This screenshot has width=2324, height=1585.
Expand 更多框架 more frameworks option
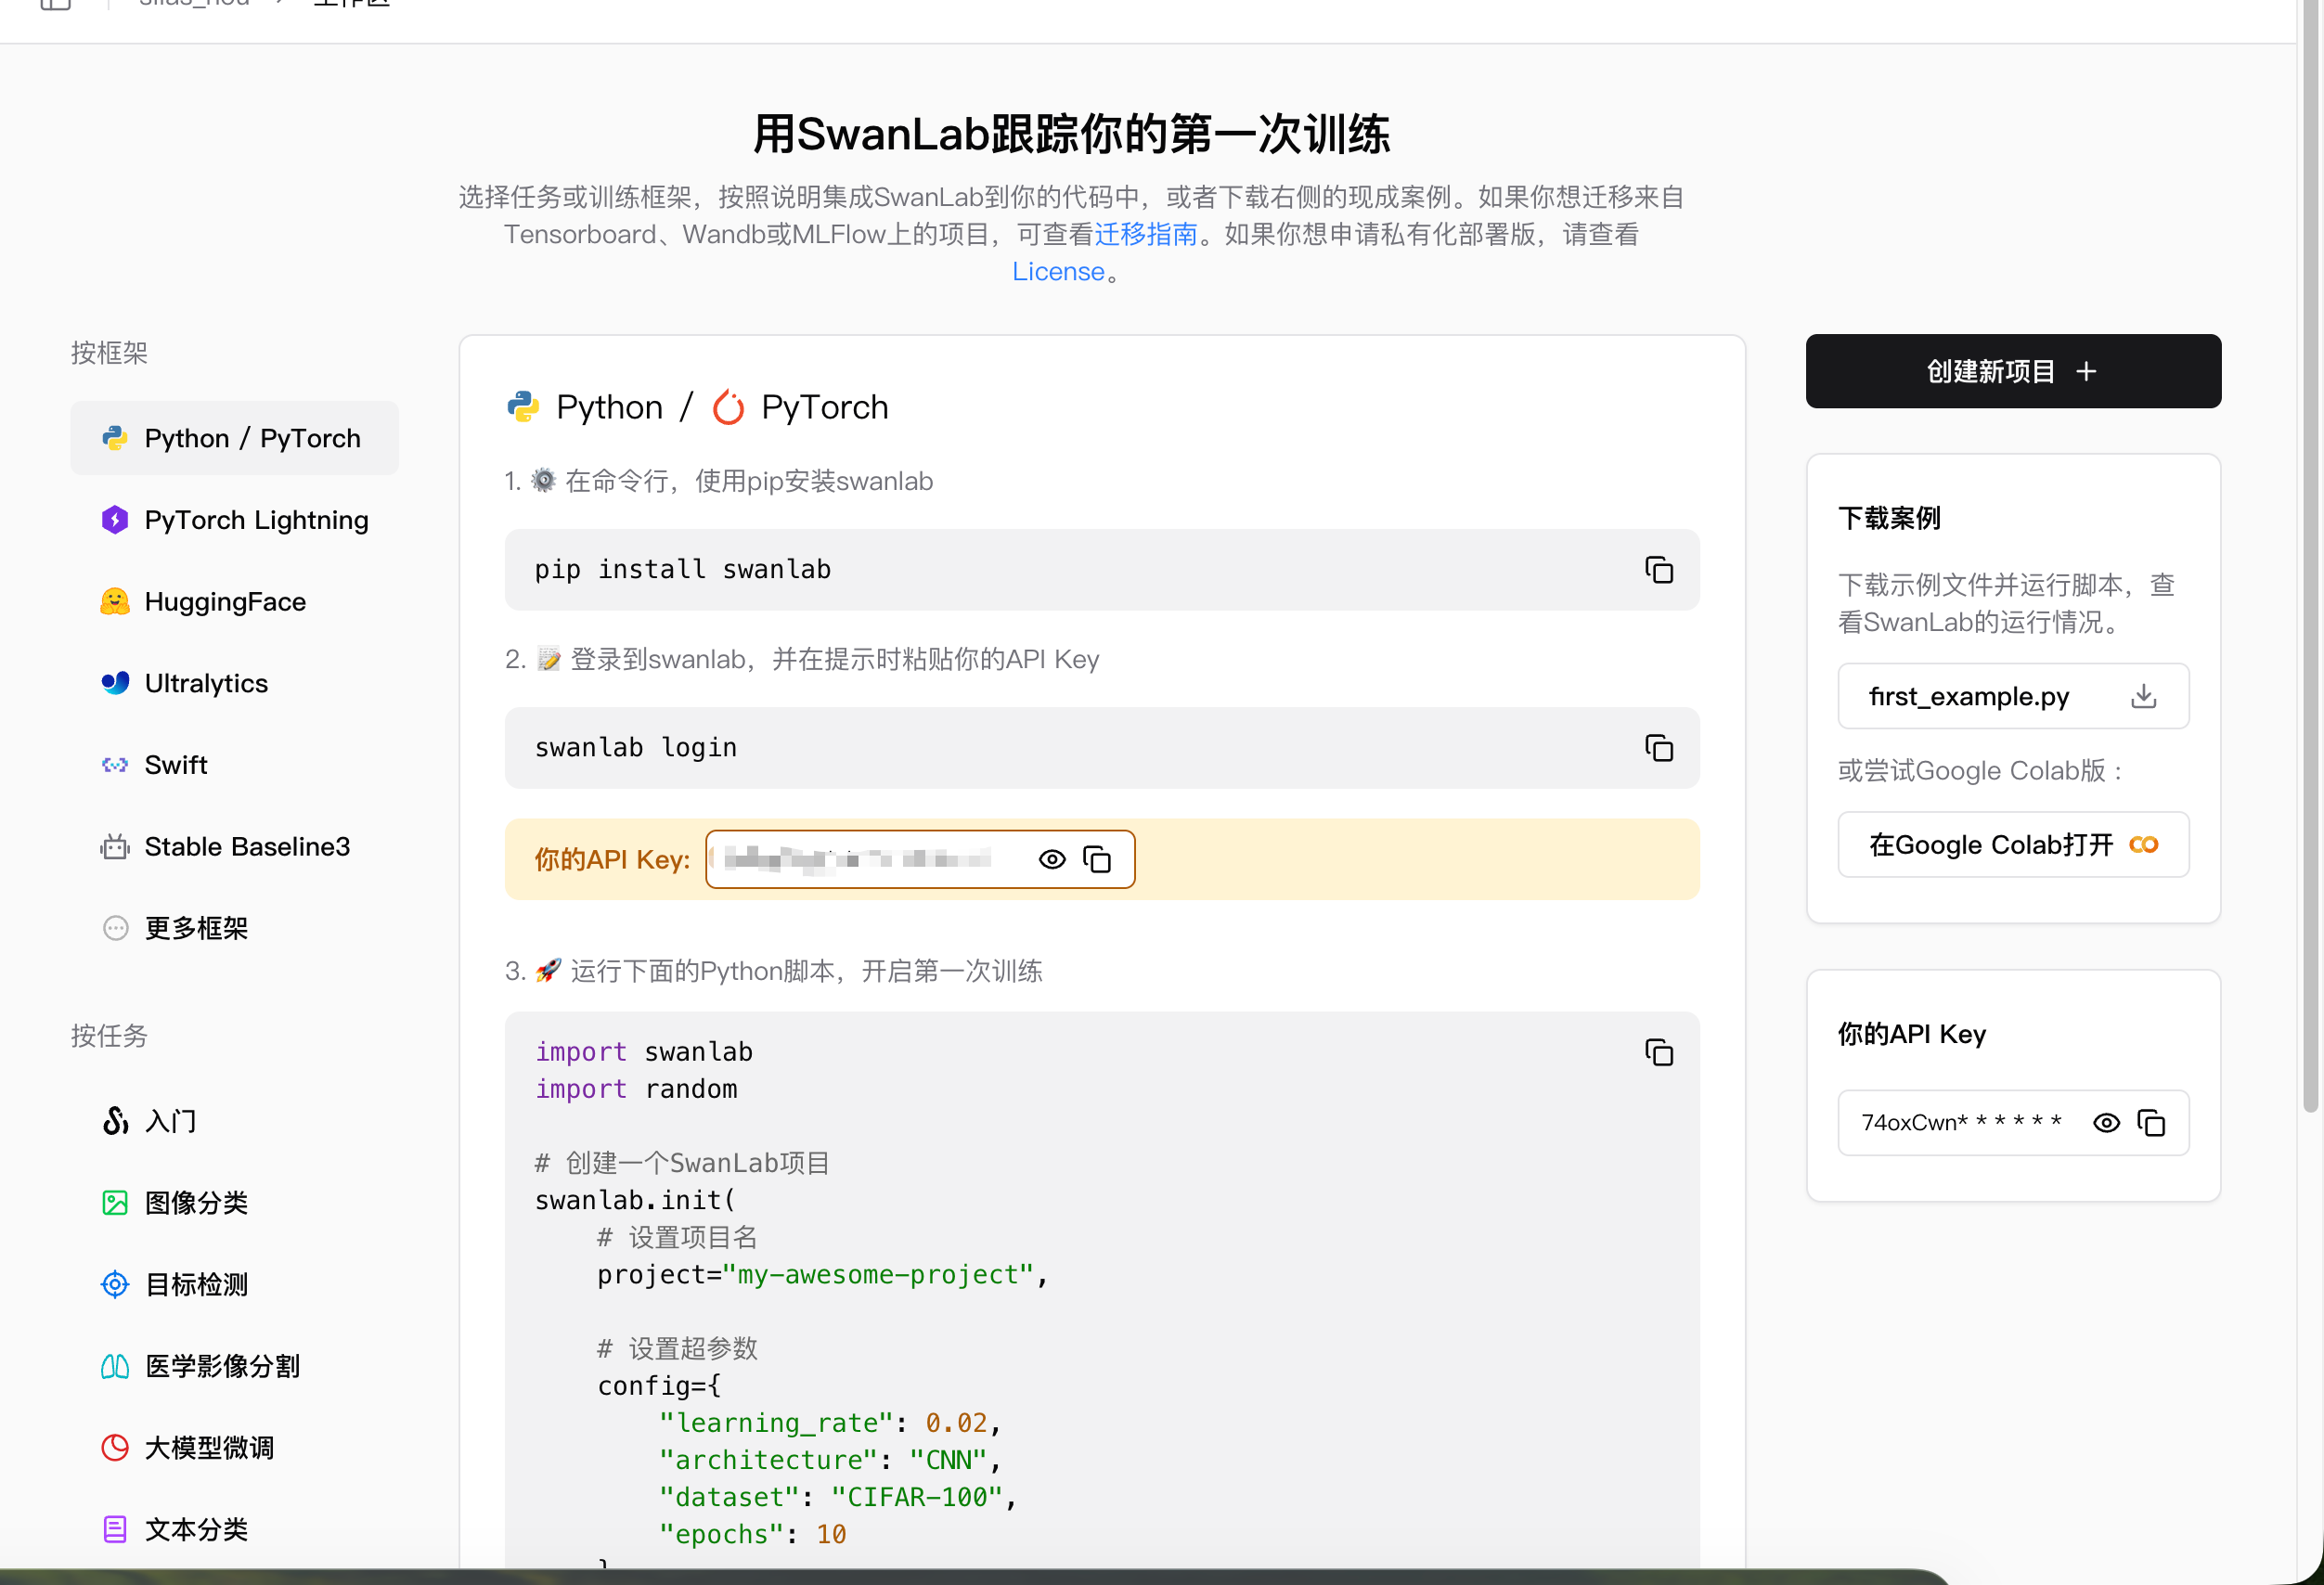[x=196, y=928]
